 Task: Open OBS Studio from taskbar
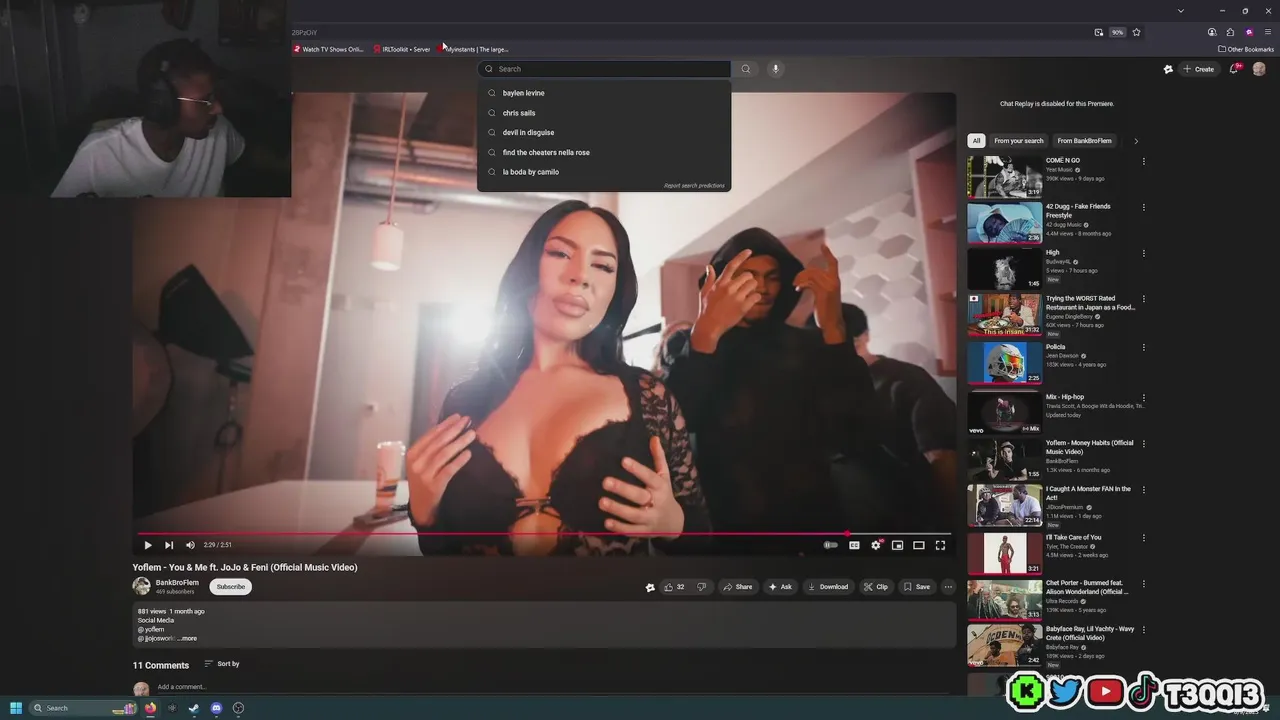(x=238, y=708)
